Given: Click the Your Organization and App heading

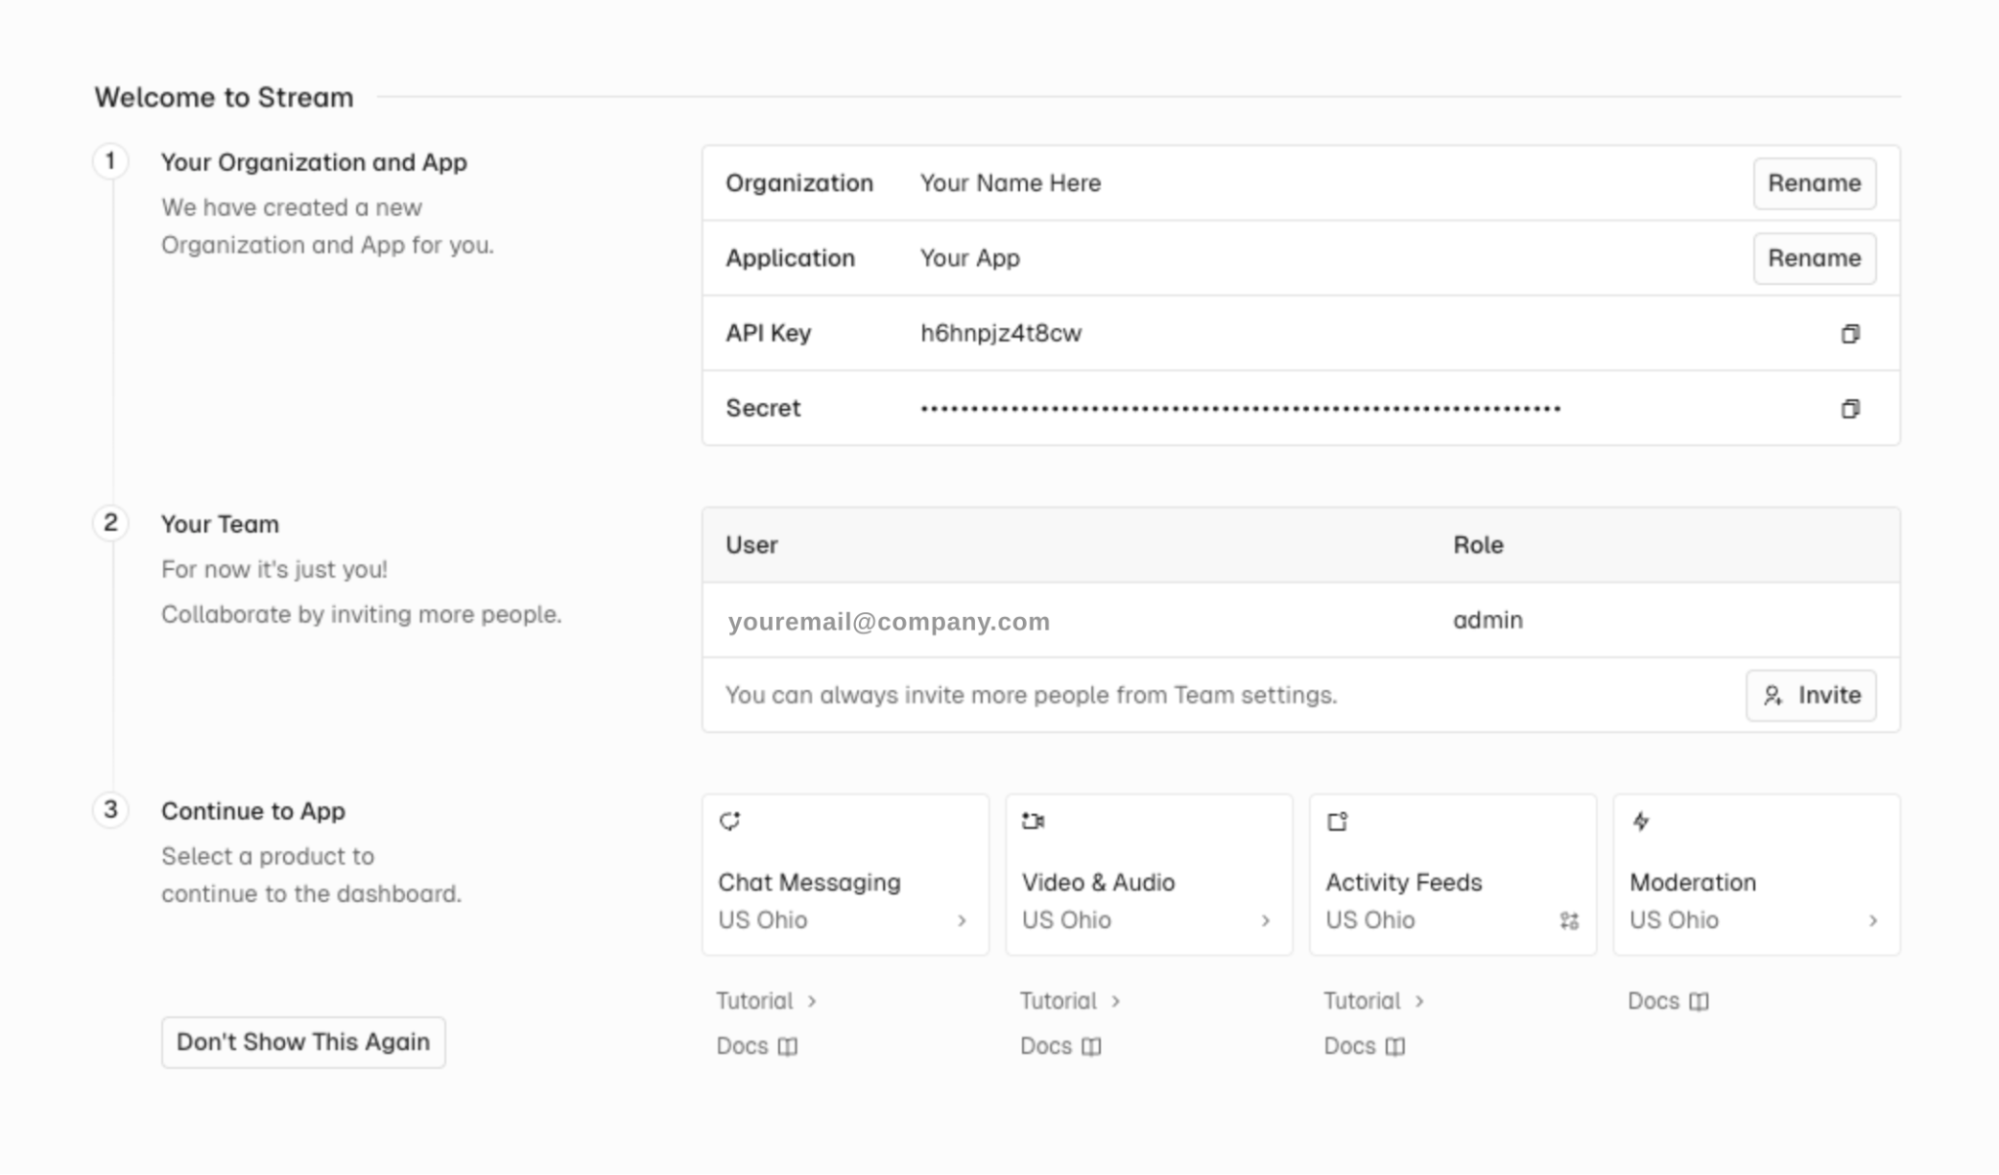Looking at the screenshot, I should (314, 163).
